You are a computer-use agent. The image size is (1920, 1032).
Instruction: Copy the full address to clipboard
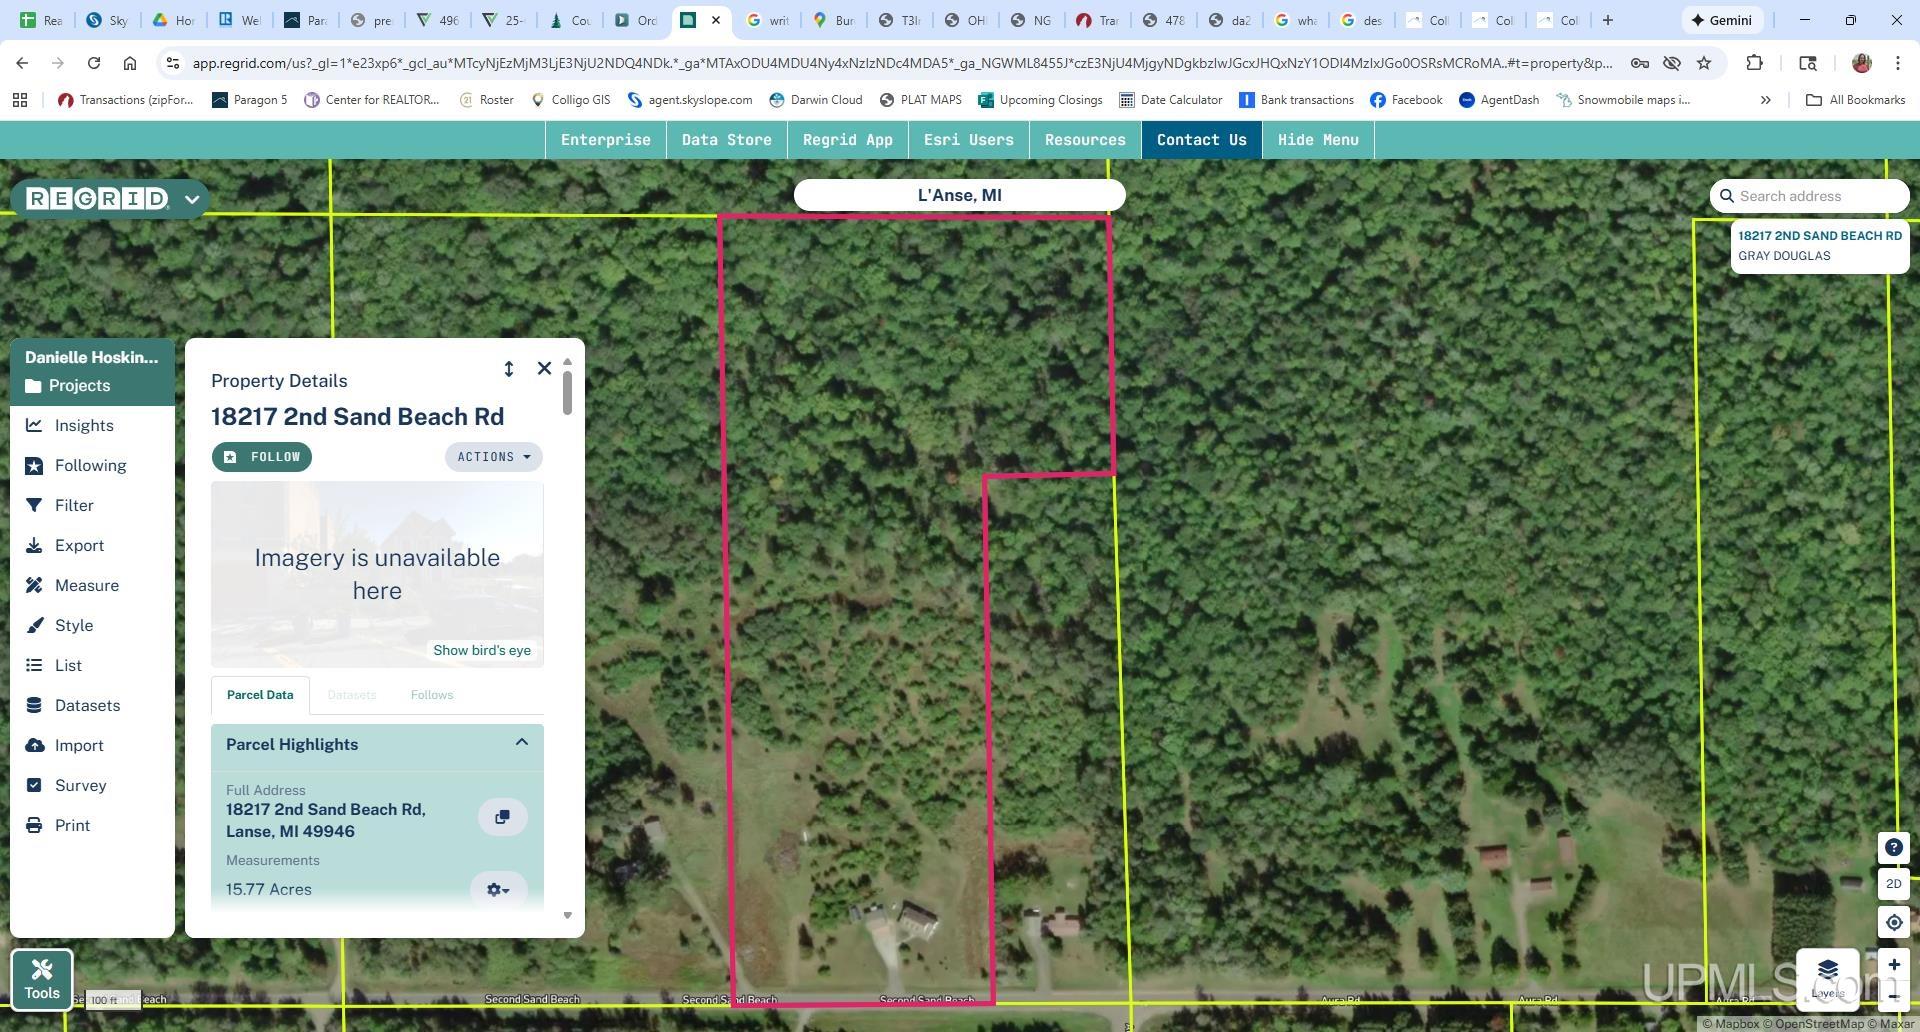tap(502, 817)
